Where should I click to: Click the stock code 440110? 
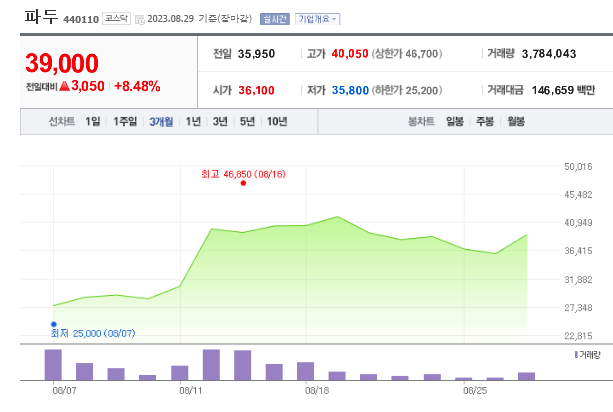coord(81,20)
